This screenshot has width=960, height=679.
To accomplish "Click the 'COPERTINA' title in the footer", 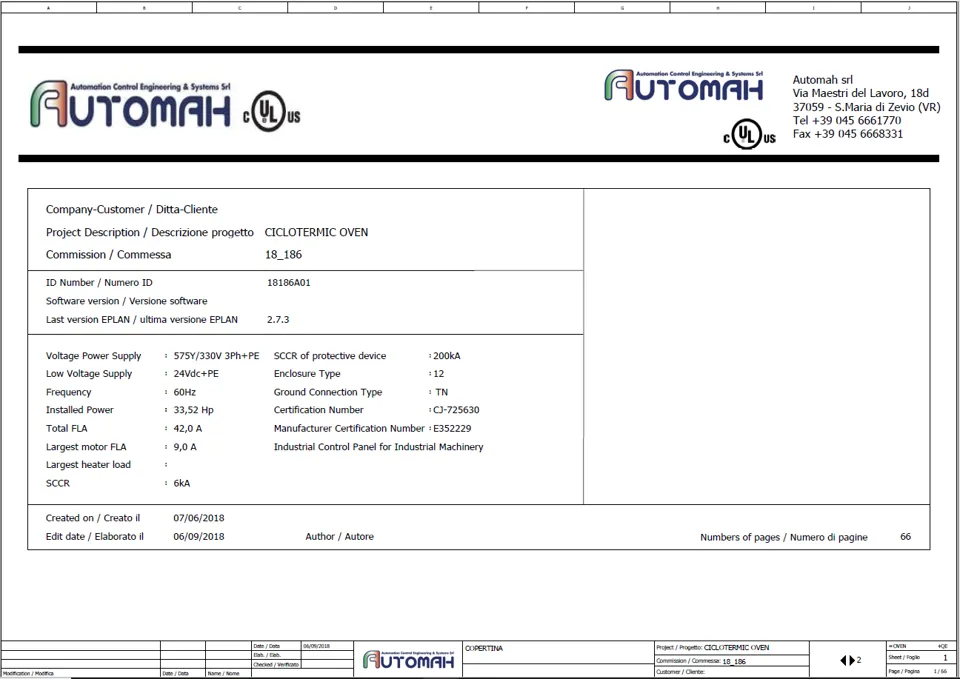I will tap(484, 648).
